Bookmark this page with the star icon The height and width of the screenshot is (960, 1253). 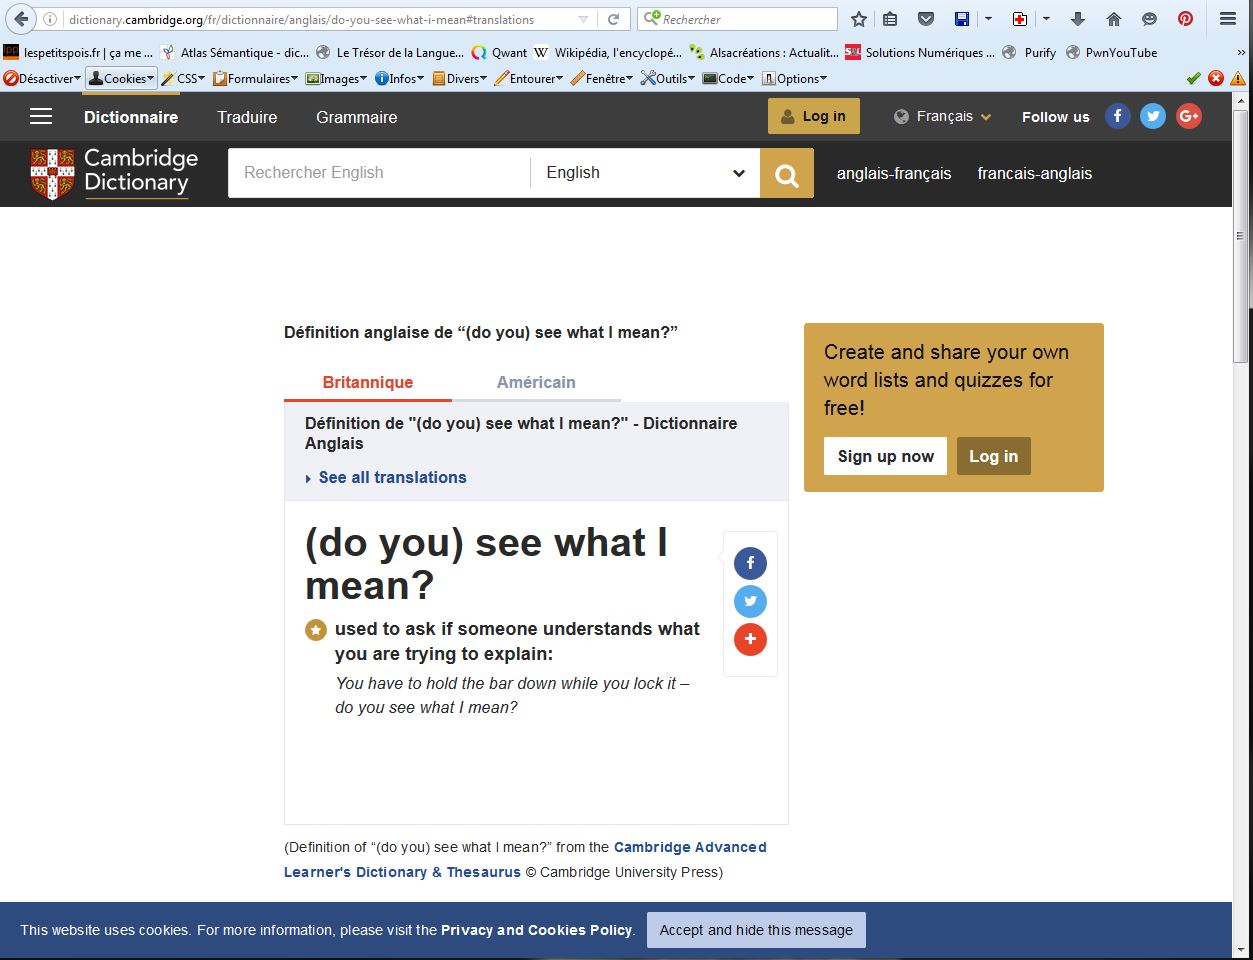click(x=858, y=19)
